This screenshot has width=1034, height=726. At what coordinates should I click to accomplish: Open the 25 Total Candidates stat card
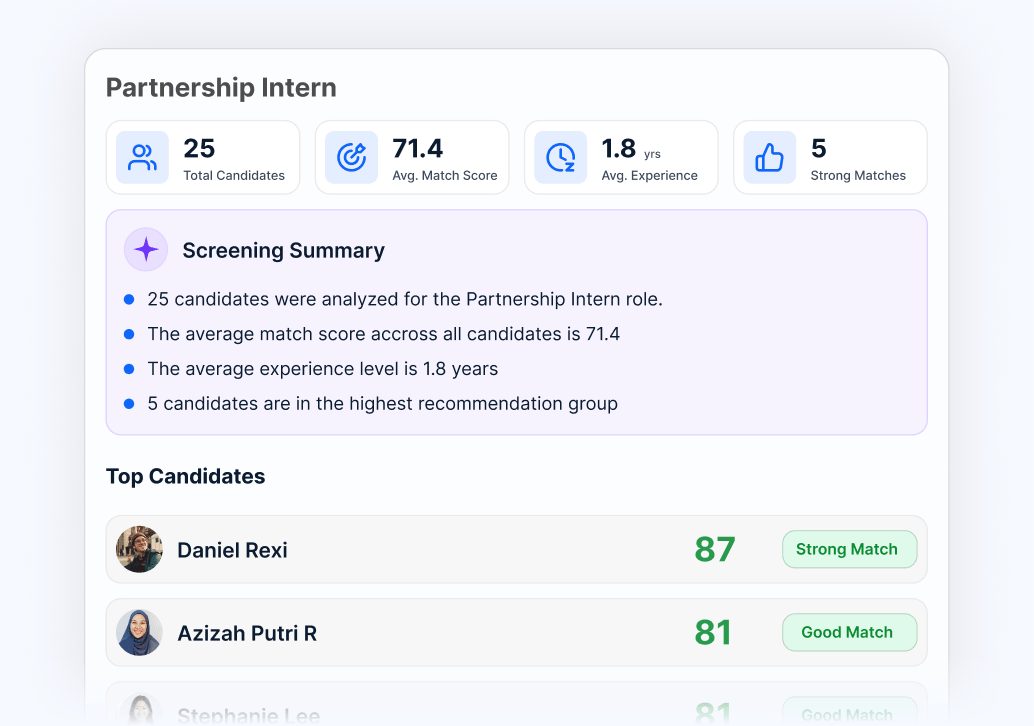(203, 158)
